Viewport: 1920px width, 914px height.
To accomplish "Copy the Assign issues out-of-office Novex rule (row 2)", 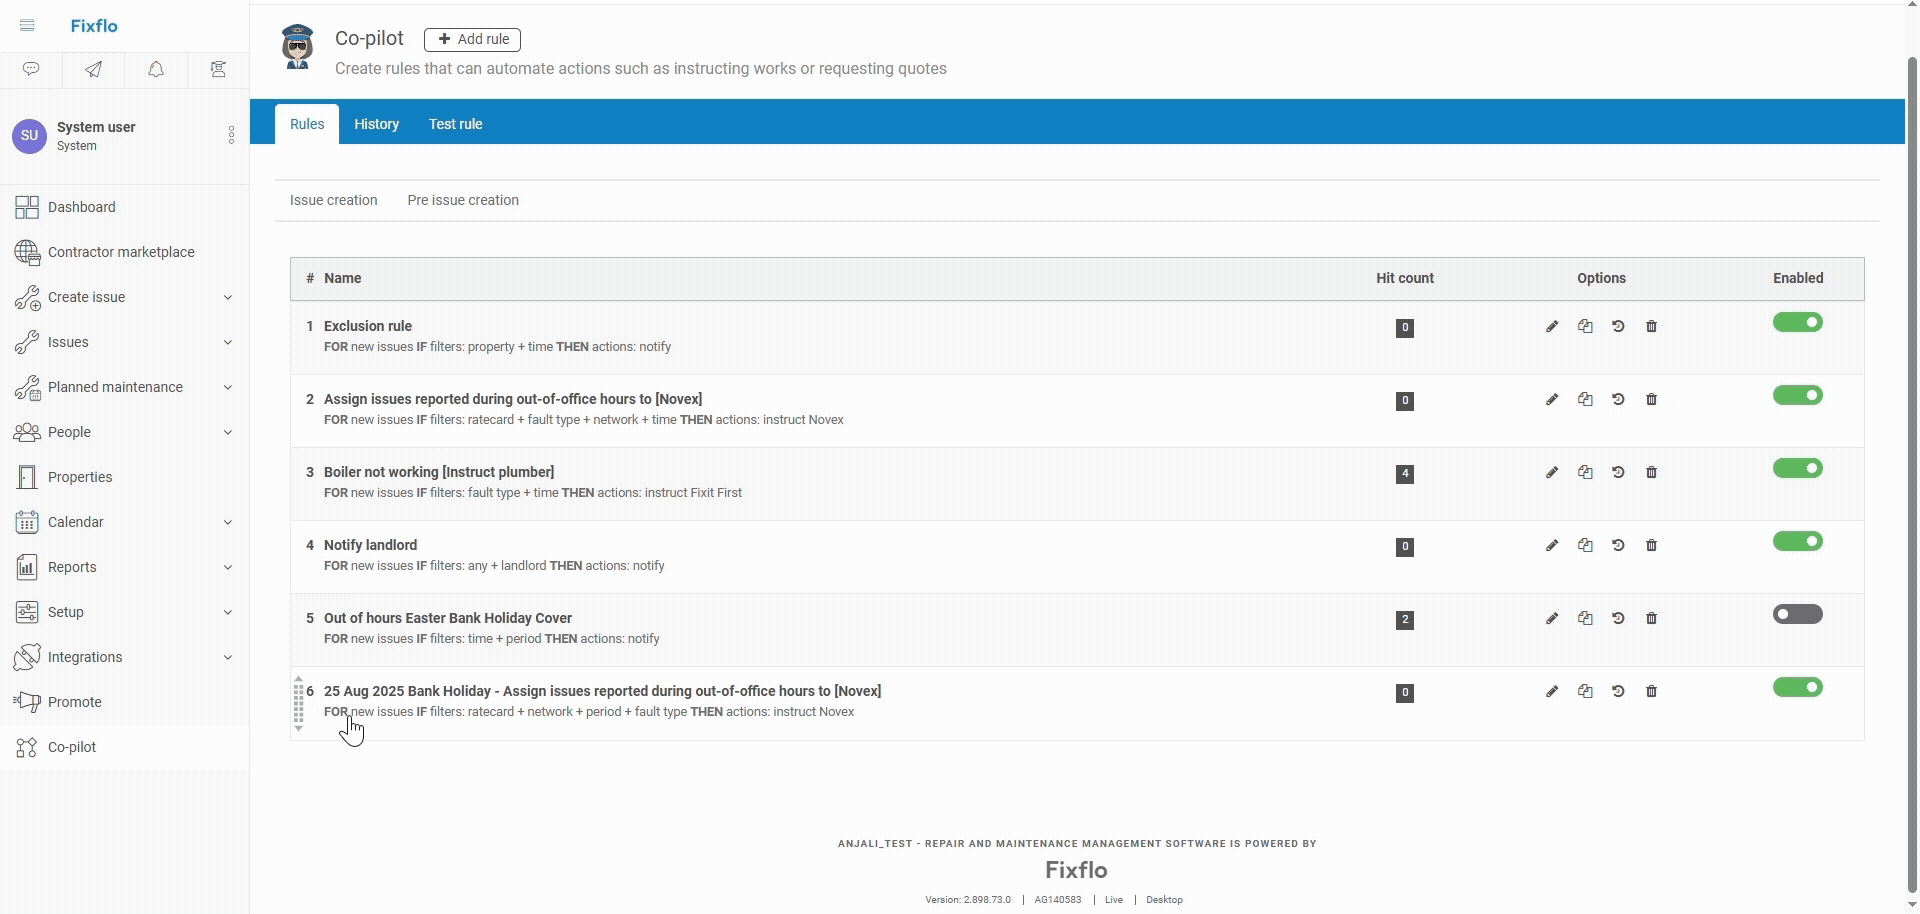I will pyautogui.click(x=1585, y=400).
